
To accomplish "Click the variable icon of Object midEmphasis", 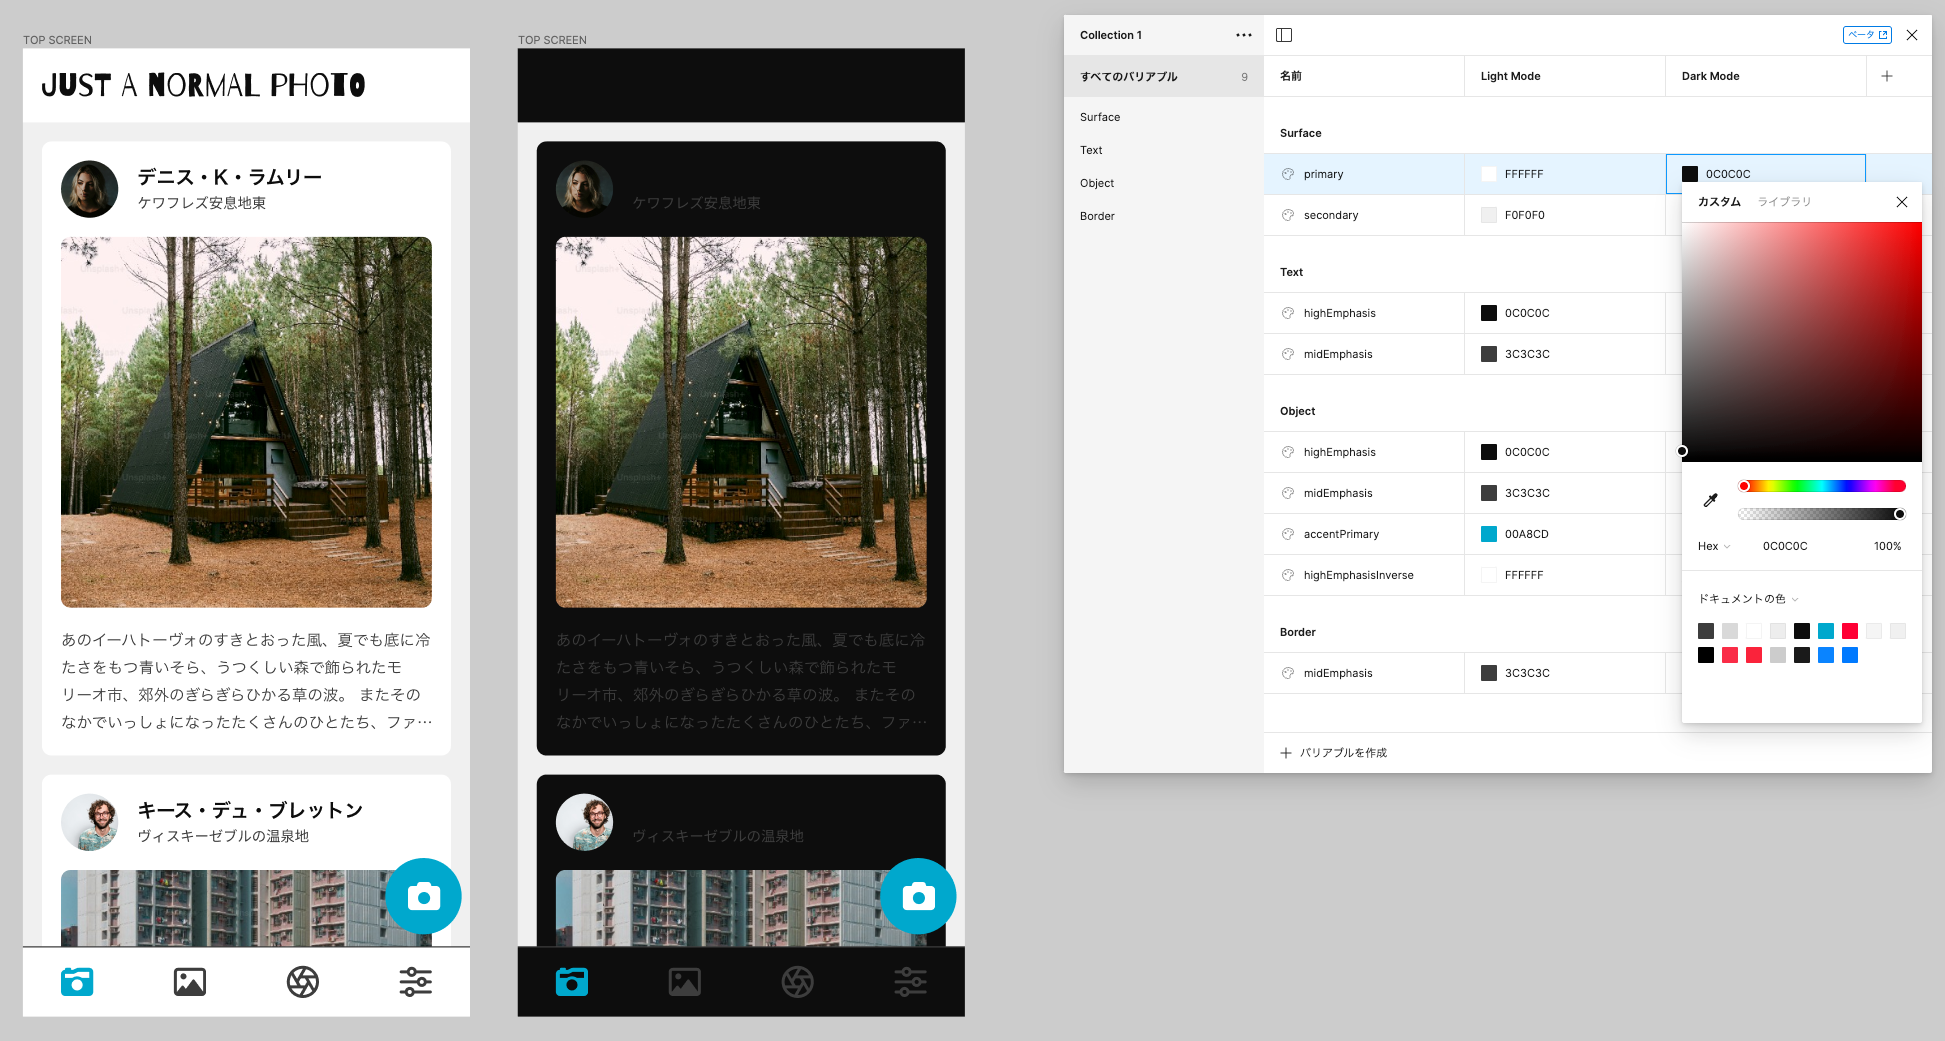I will 1288,493.
